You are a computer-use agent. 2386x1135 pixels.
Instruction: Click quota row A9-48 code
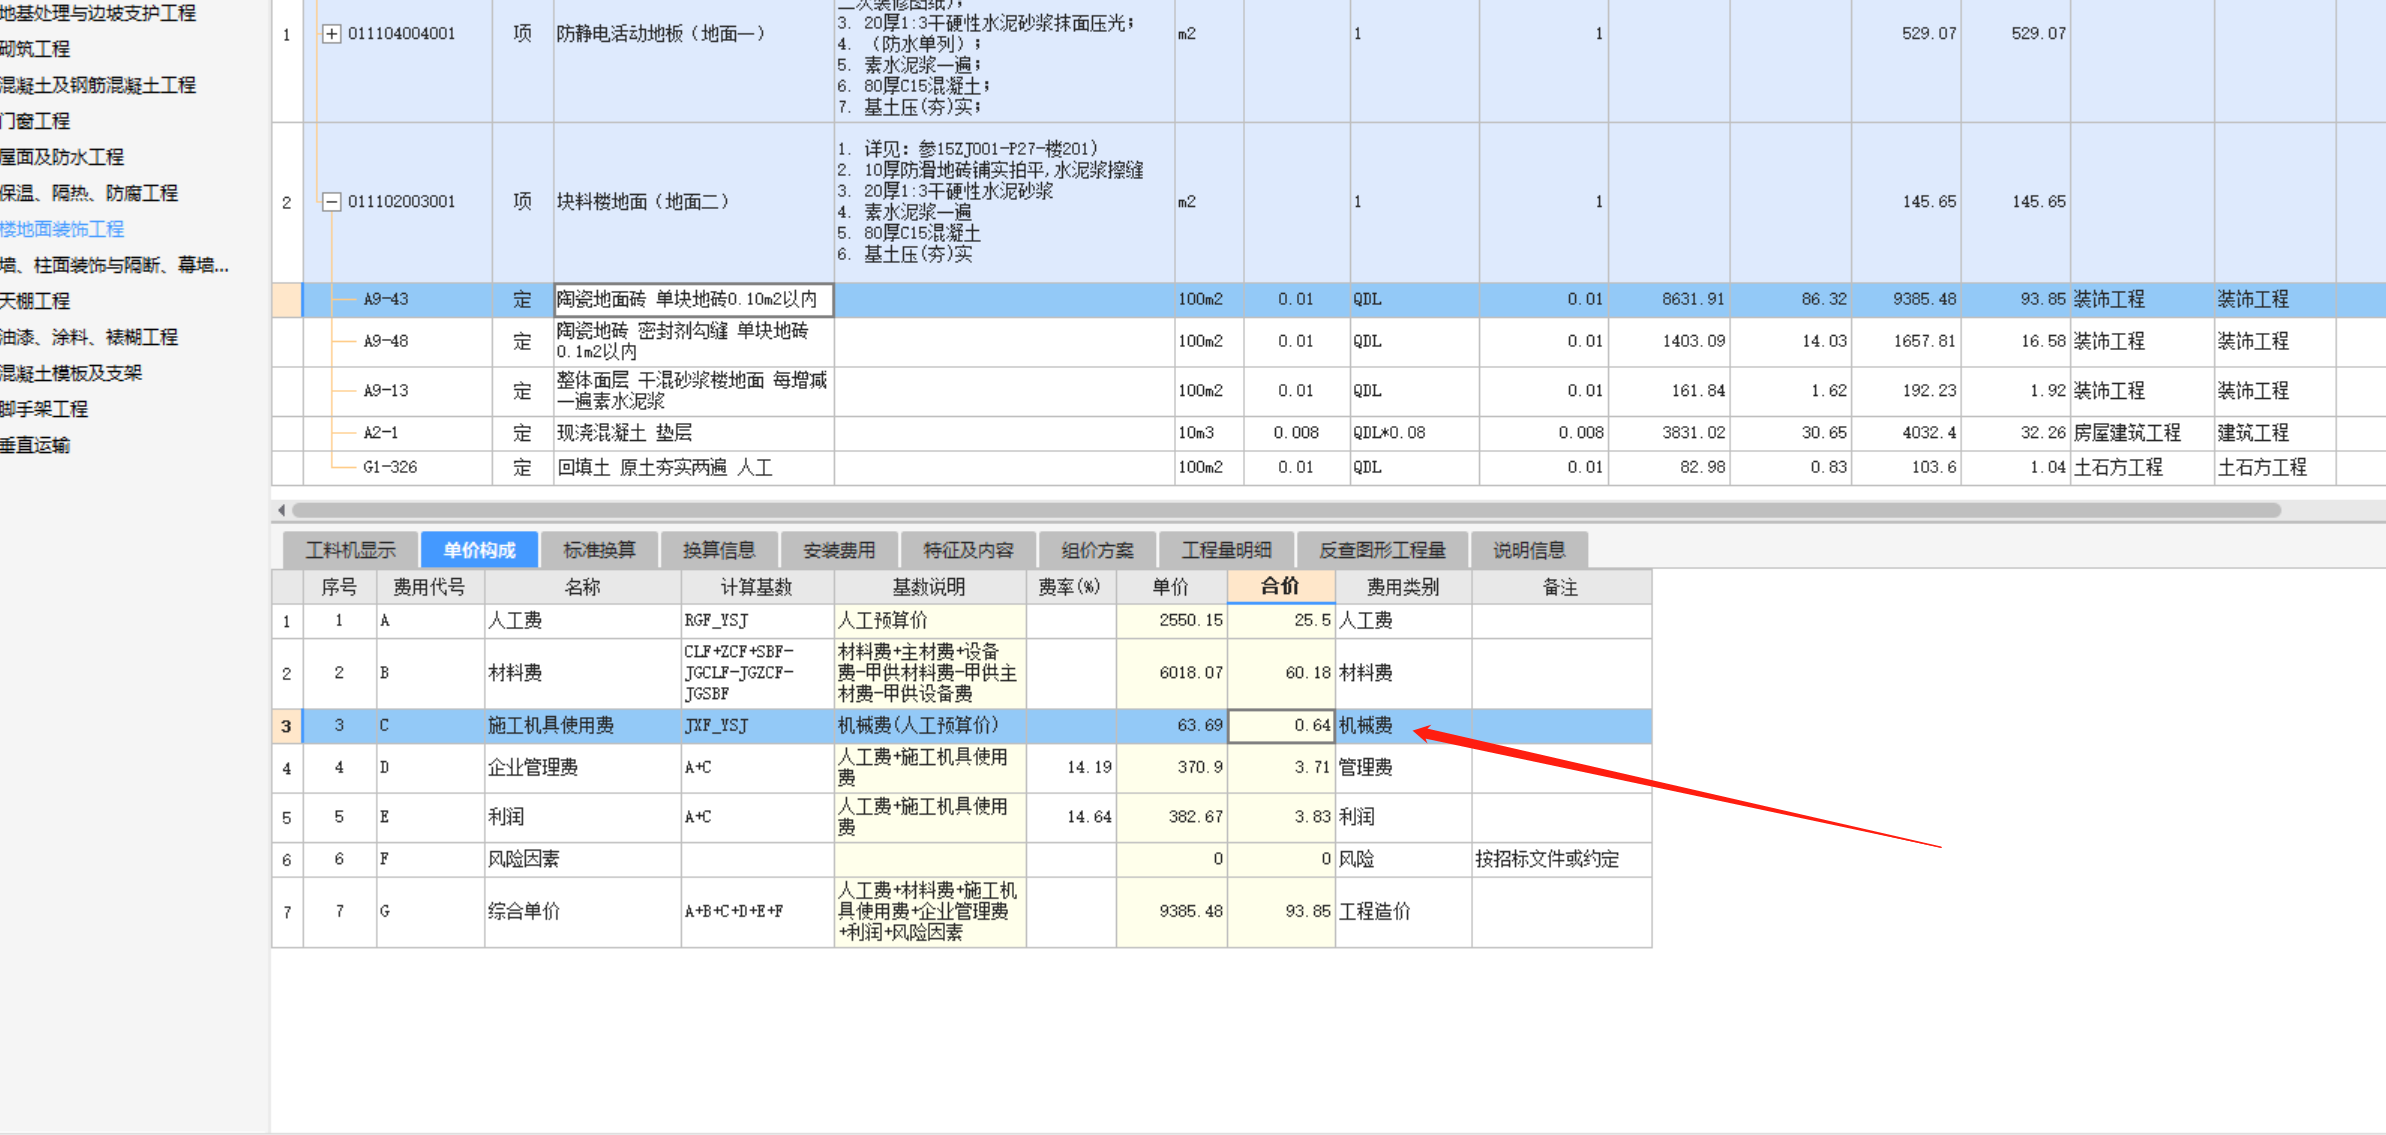point(385,341)
